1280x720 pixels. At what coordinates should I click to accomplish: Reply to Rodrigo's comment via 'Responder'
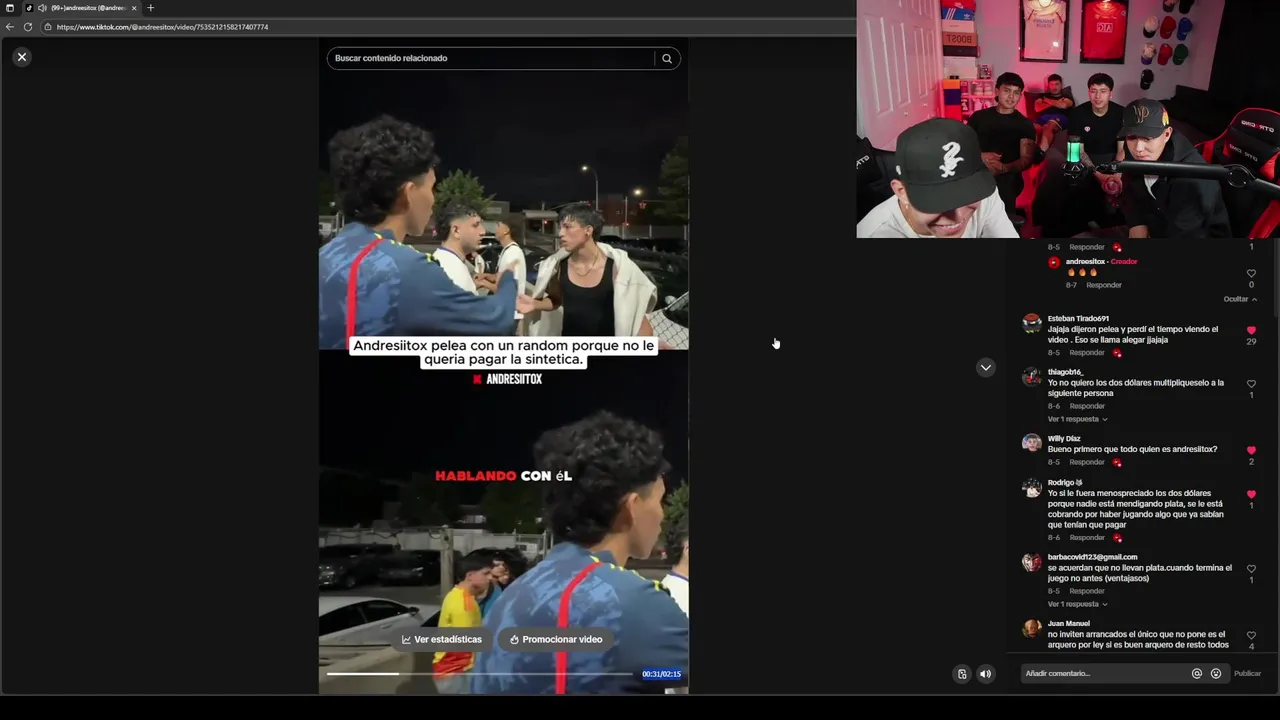click(1087, 538)
